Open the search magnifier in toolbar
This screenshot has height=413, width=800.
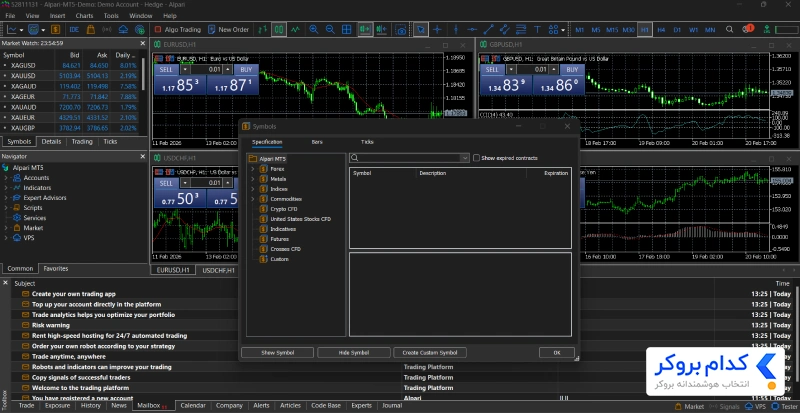(730, 30)
